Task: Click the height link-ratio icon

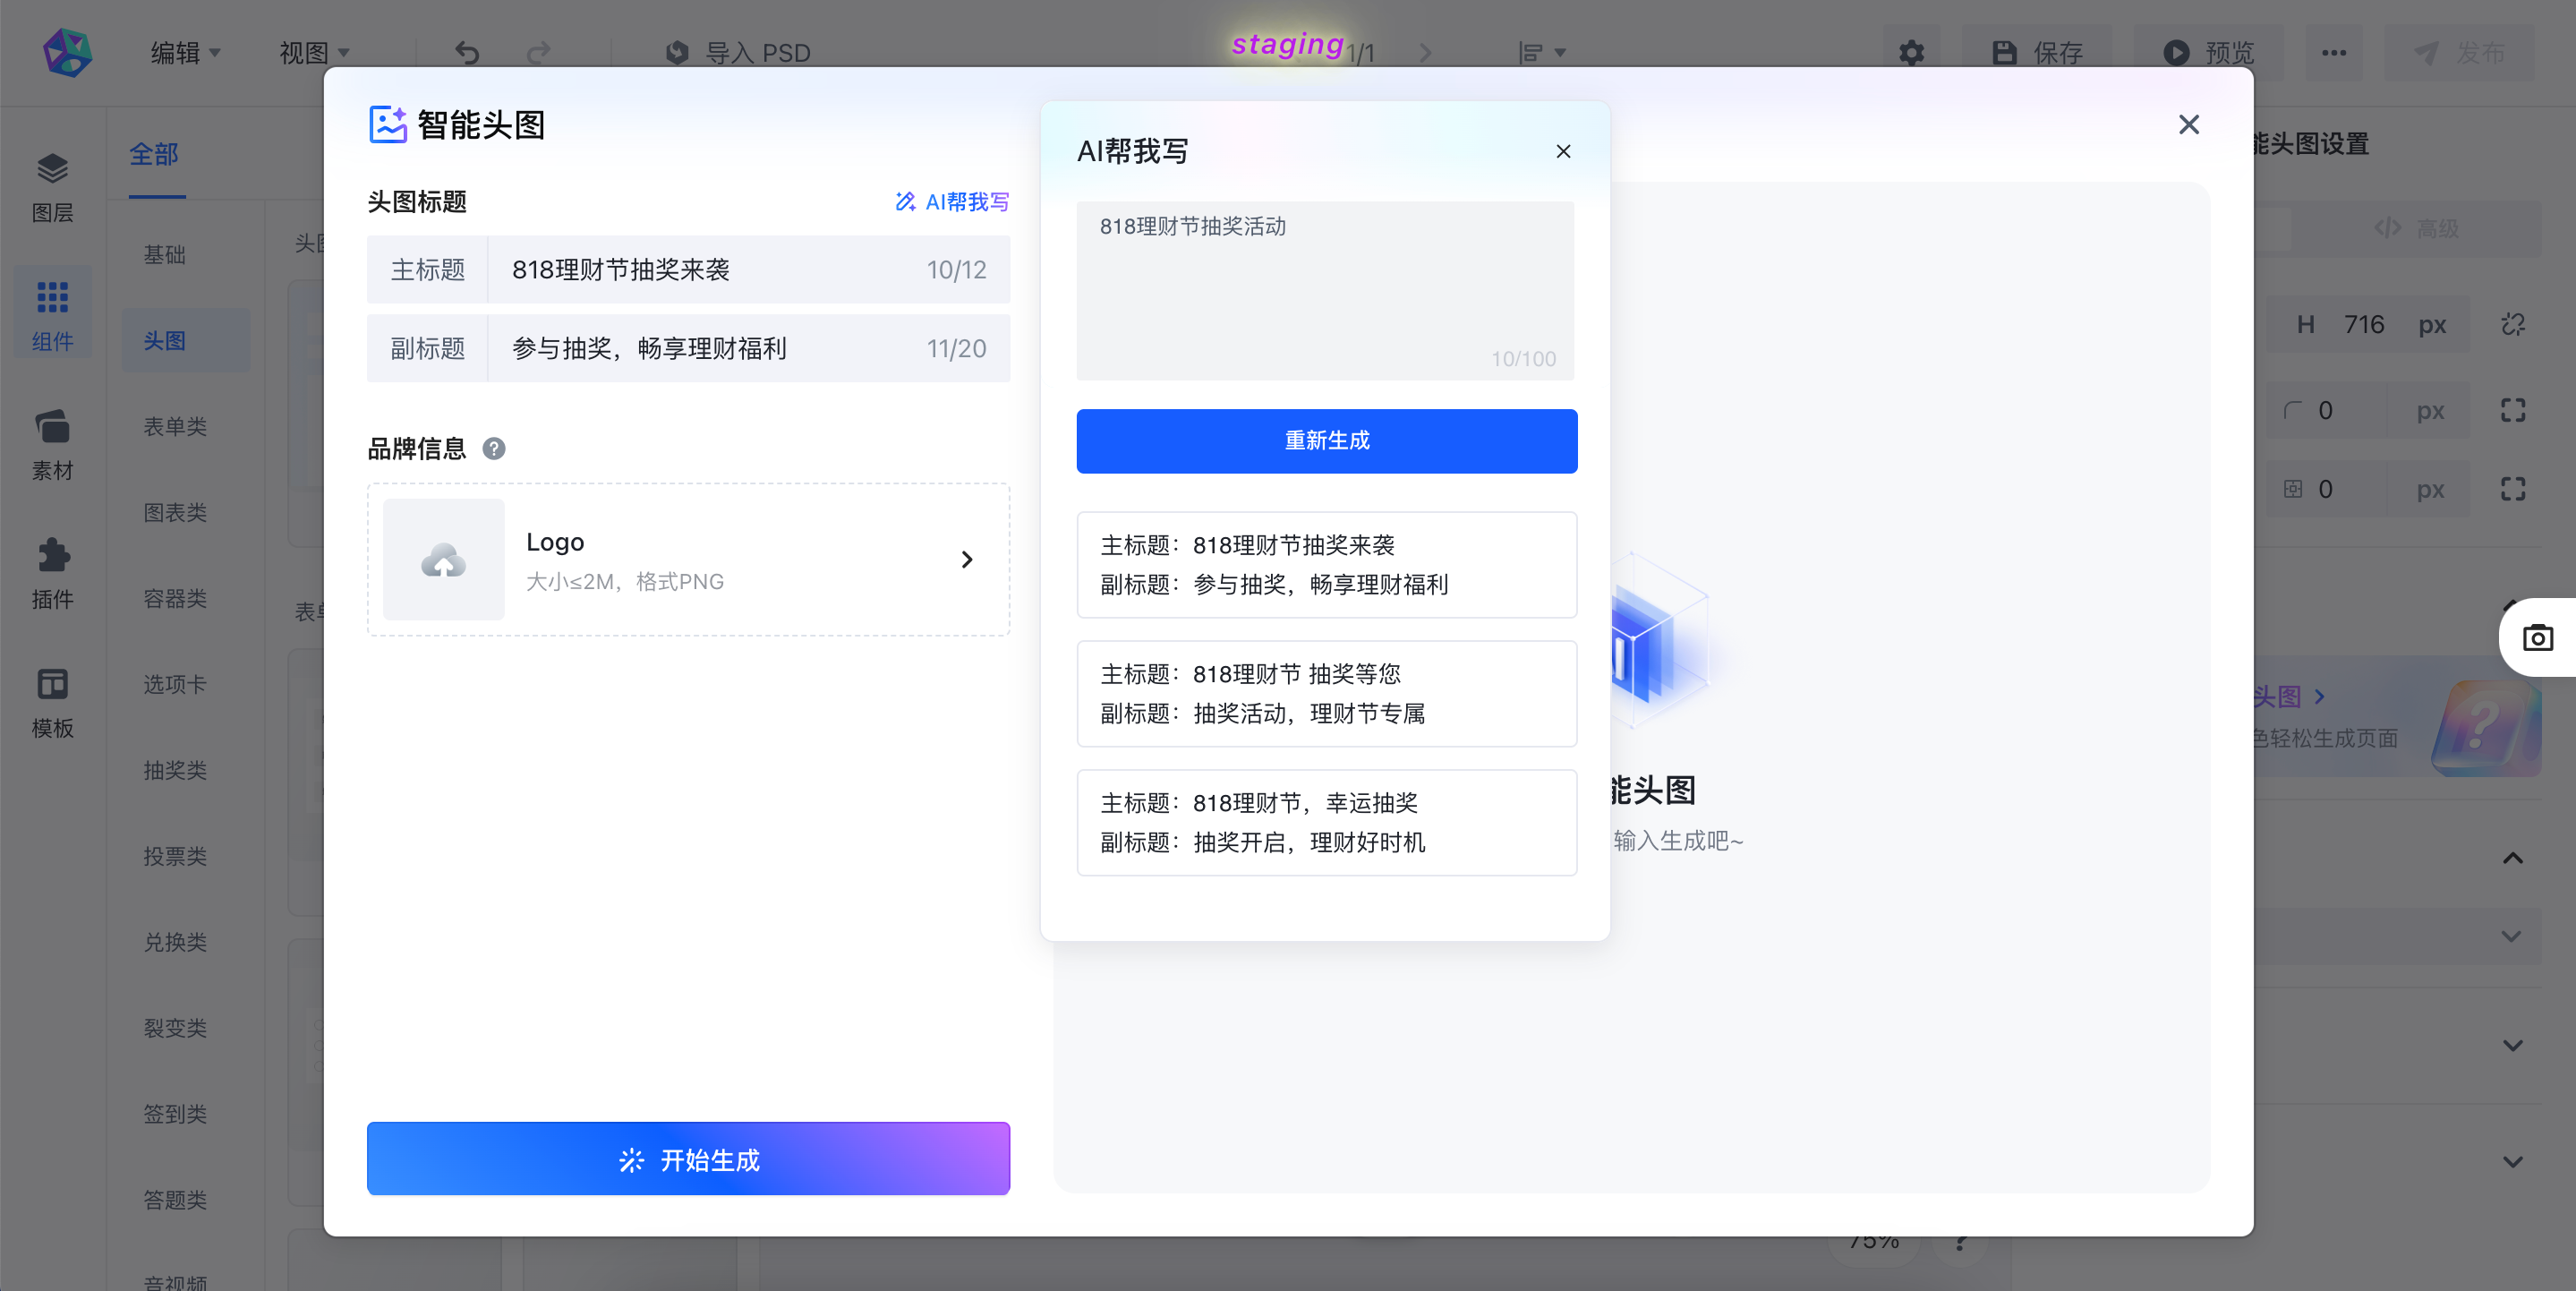Action: (x=2513, y=324)
